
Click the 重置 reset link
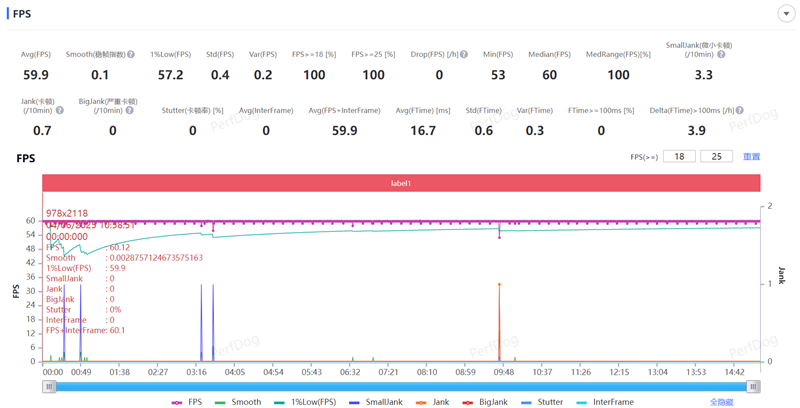(751, 157)
